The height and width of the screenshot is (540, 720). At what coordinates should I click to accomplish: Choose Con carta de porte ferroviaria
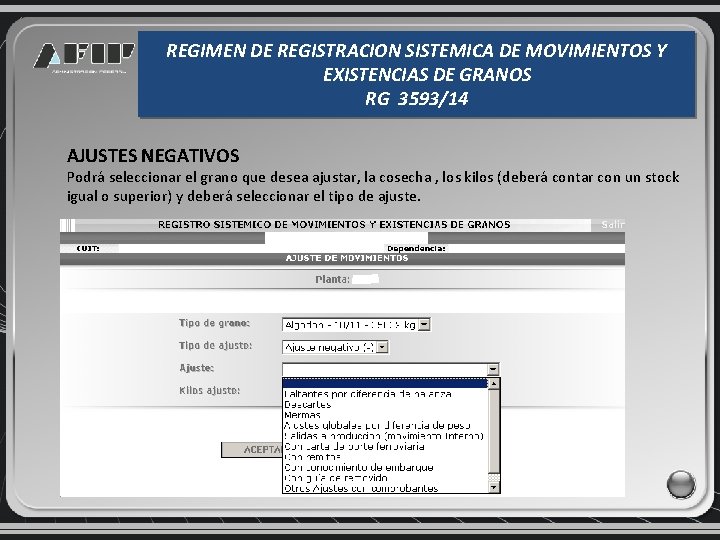(354, 446)
